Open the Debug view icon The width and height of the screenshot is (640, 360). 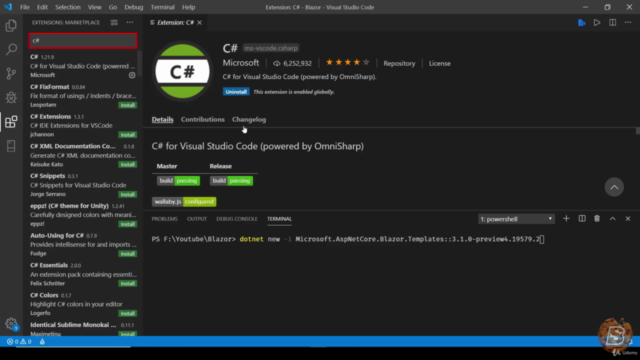coord(11,97)
